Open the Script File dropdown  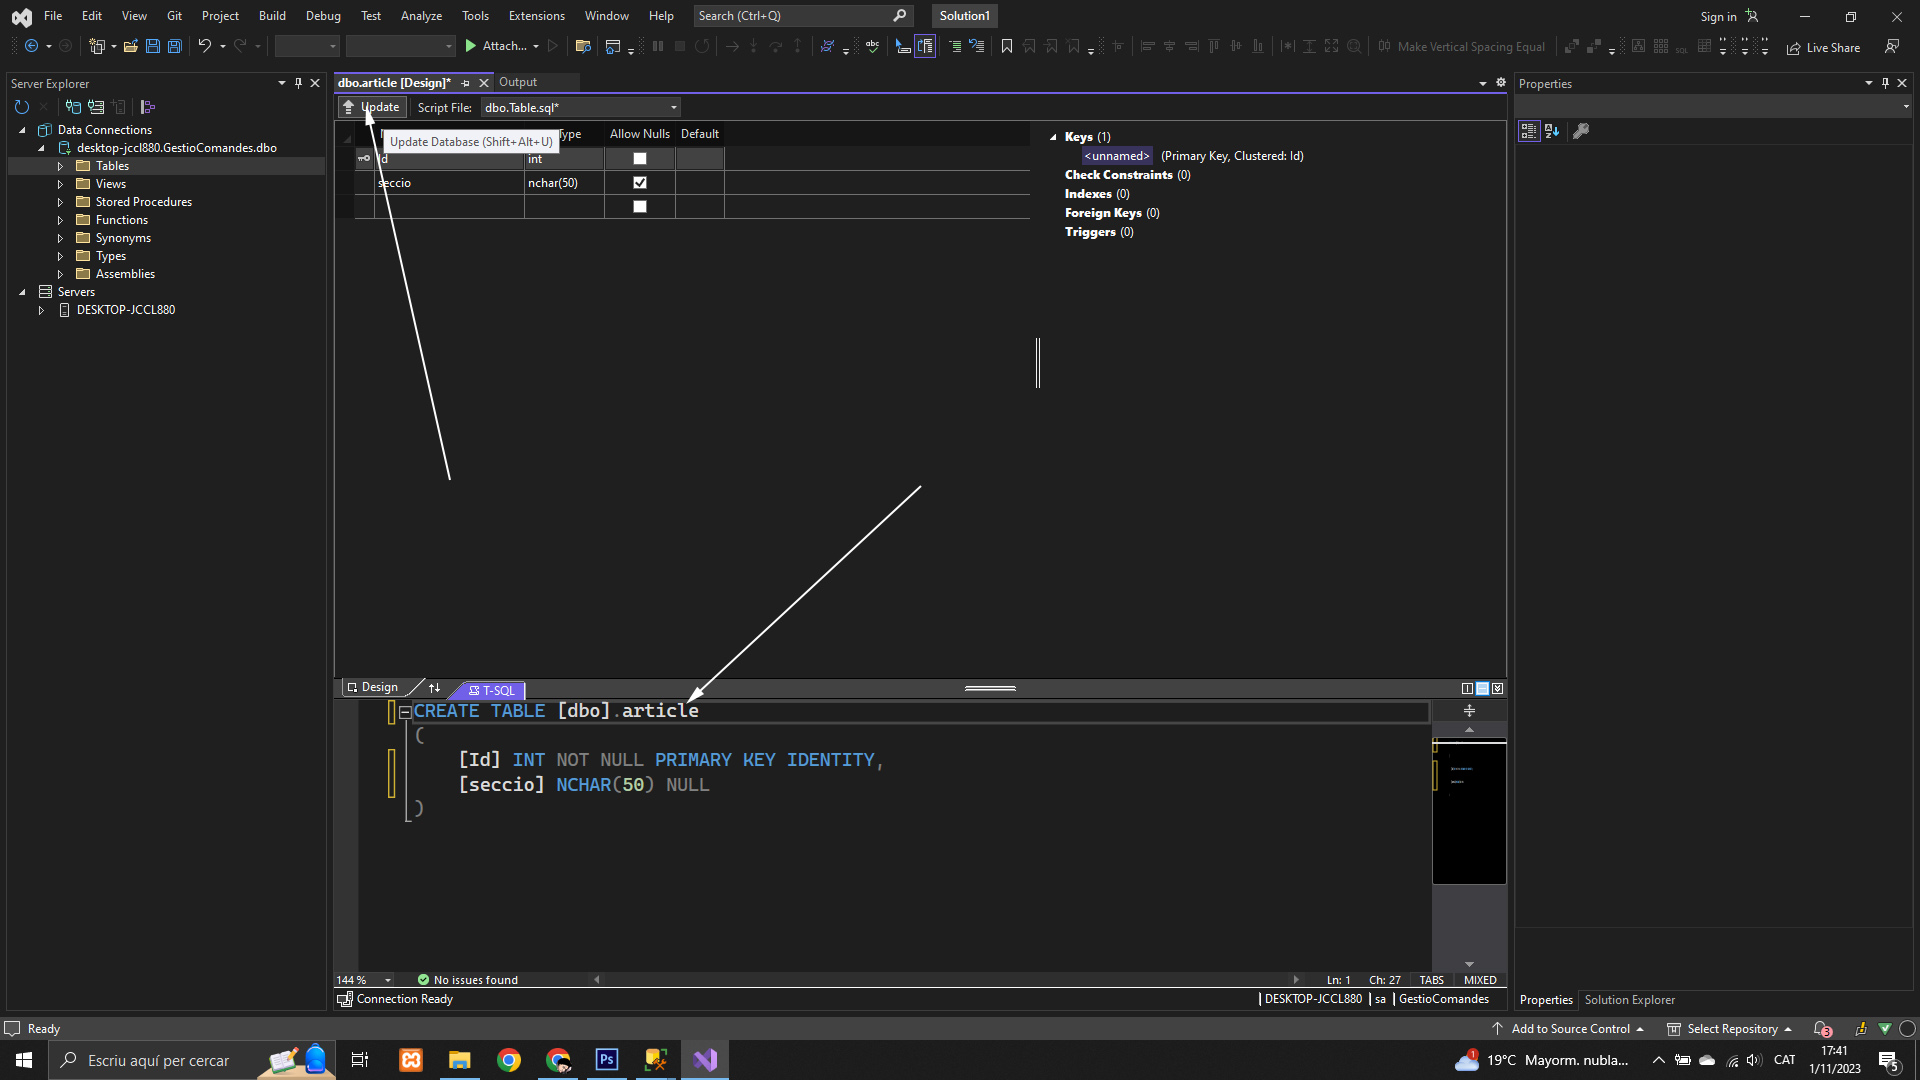click(673, 108)
